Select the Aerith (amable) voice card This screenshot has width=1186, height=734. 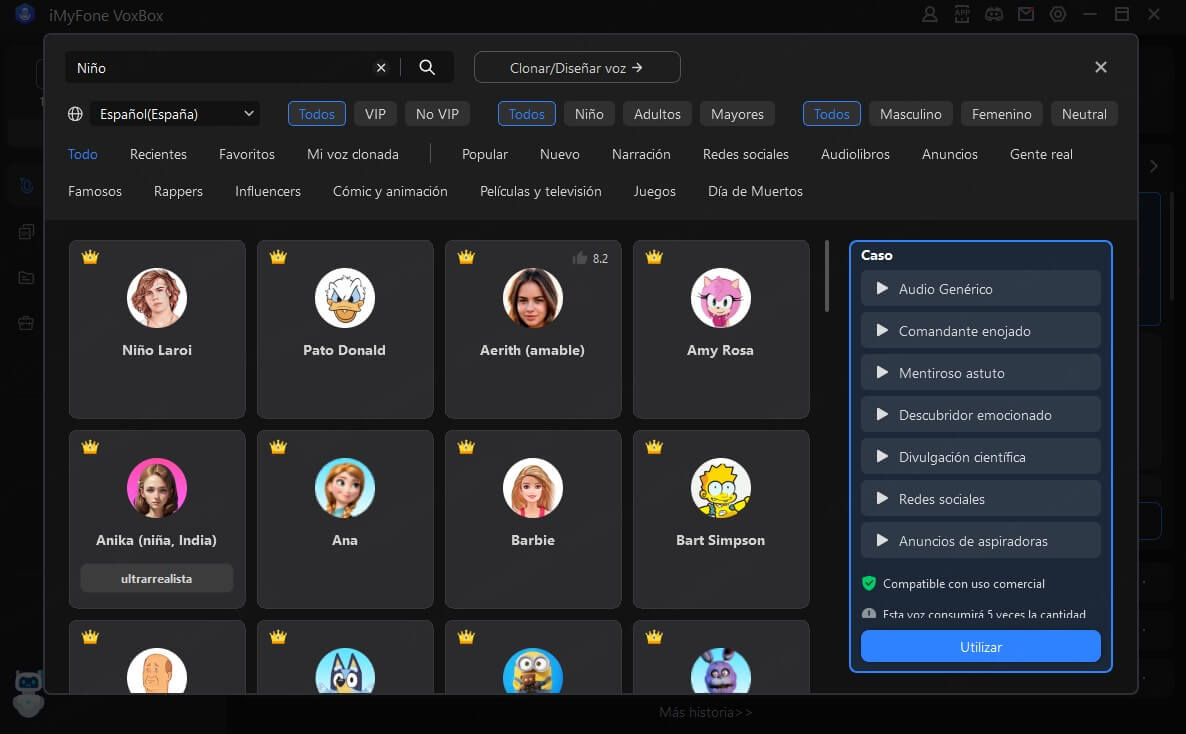[x=532, y=329]
